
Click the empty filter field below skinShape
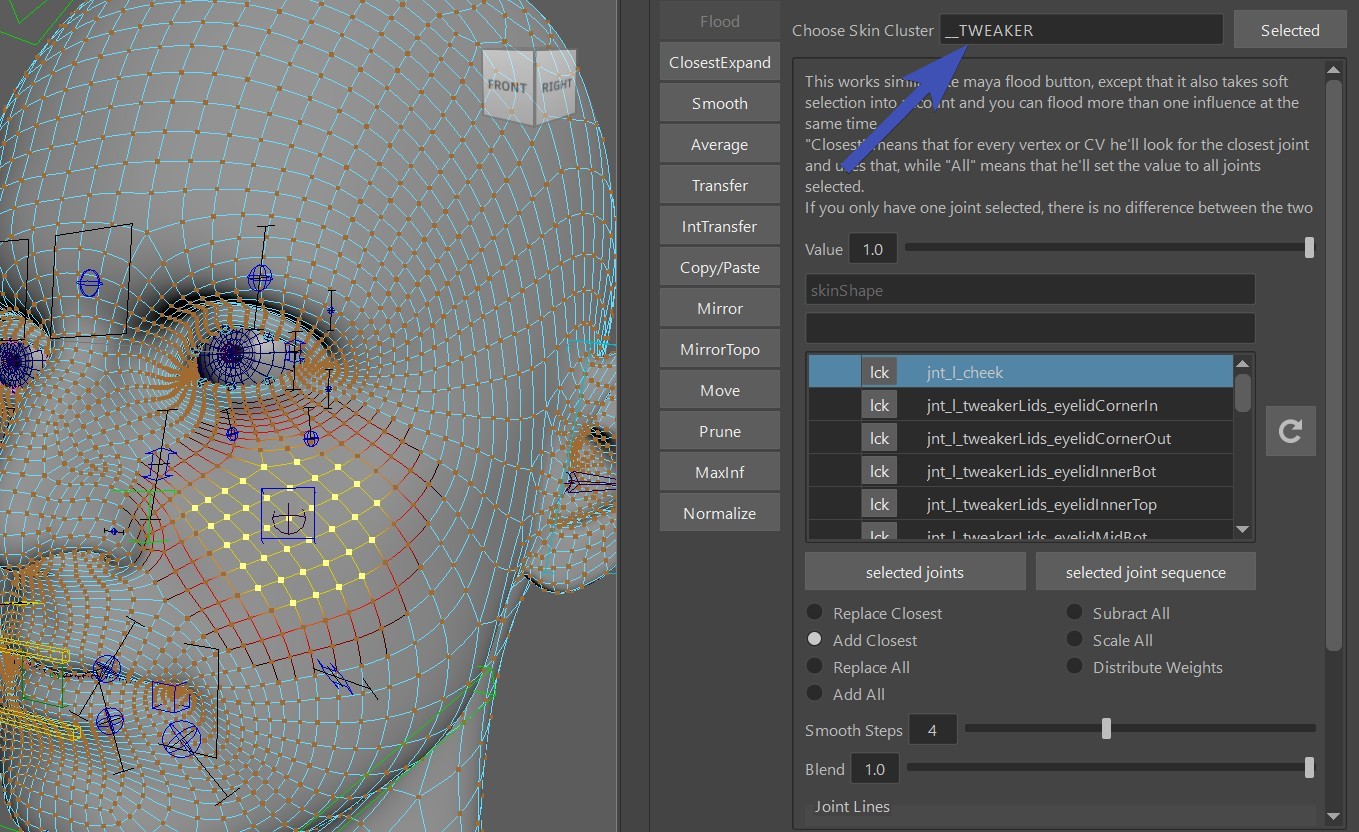[1030, 328]
